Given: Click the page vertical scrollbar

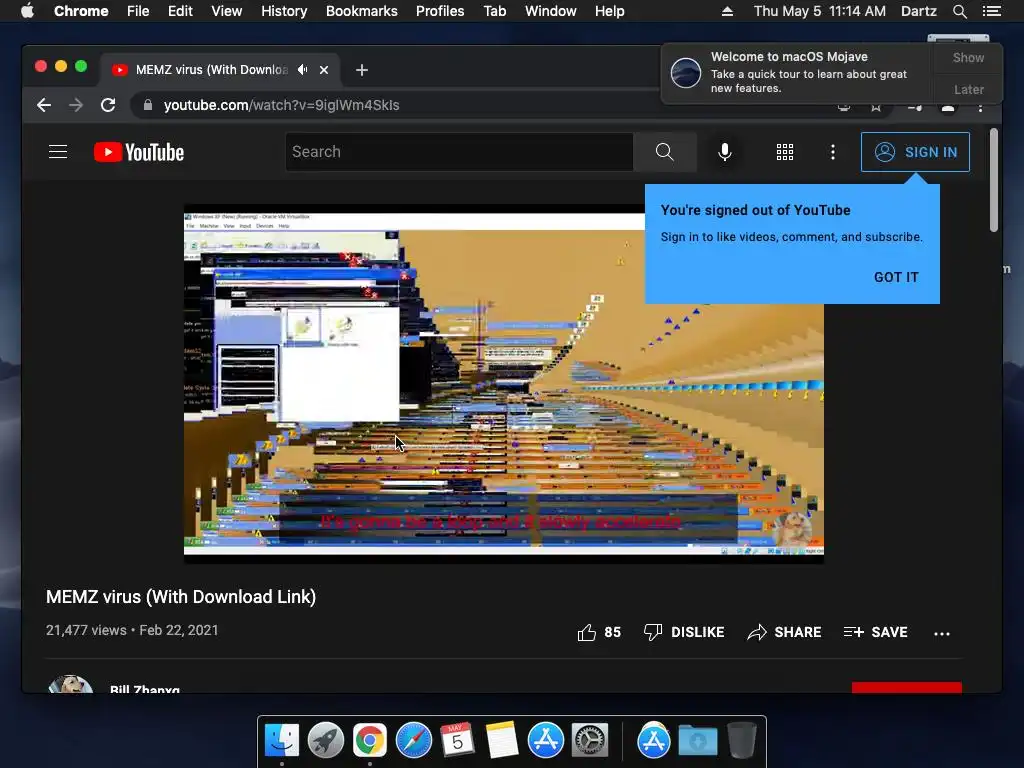Looking at the screenshot, I should point(993,180).
